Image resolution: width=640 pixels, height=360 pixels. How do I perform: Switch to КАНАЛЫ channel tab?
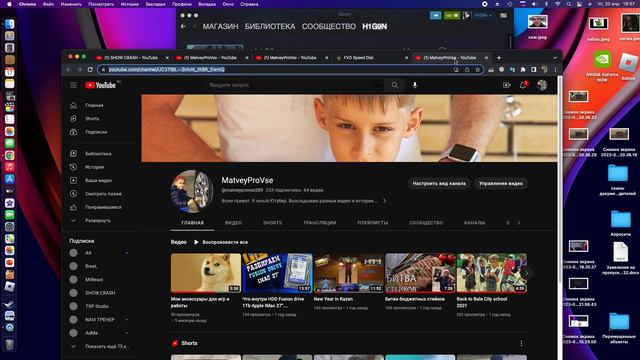point(474,223)
